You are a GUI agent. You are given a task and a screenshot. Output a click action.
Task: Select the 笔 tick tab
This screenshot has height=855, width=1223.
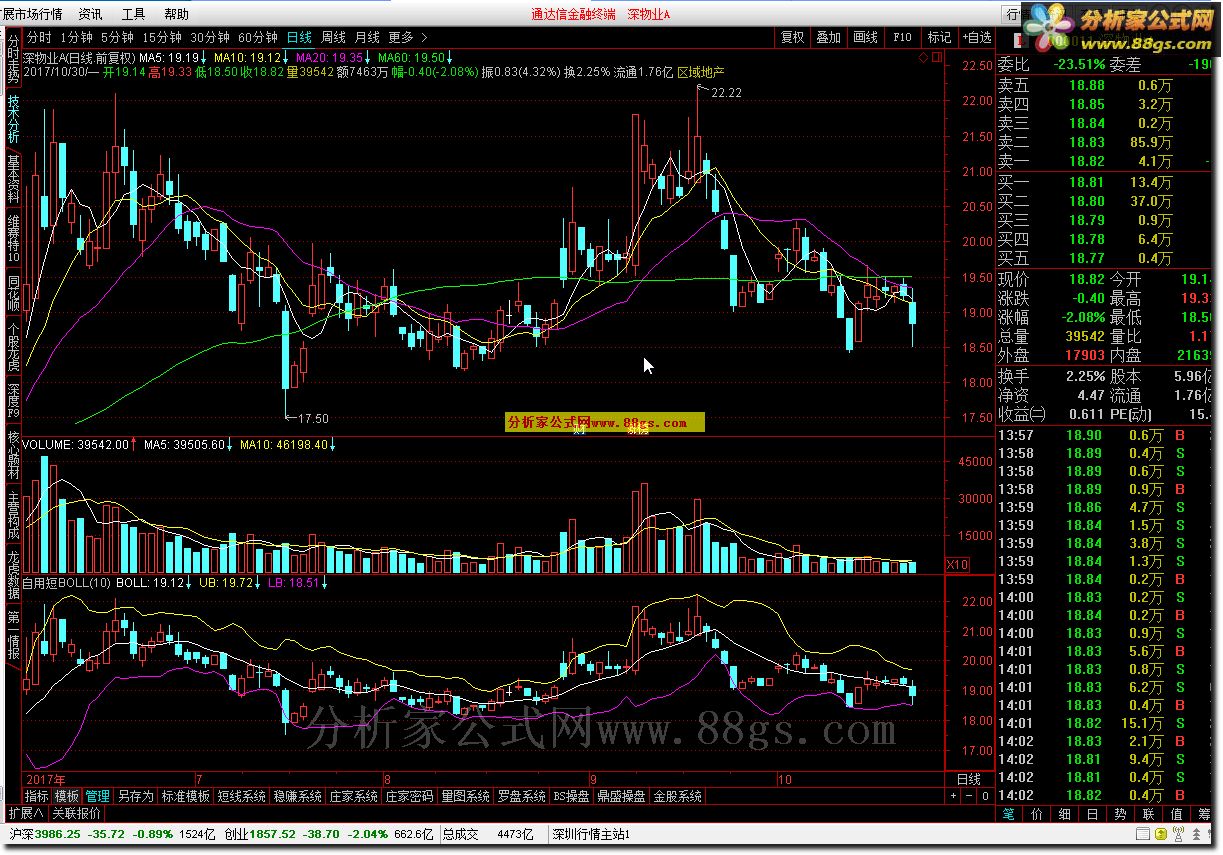coord(1009,814)
